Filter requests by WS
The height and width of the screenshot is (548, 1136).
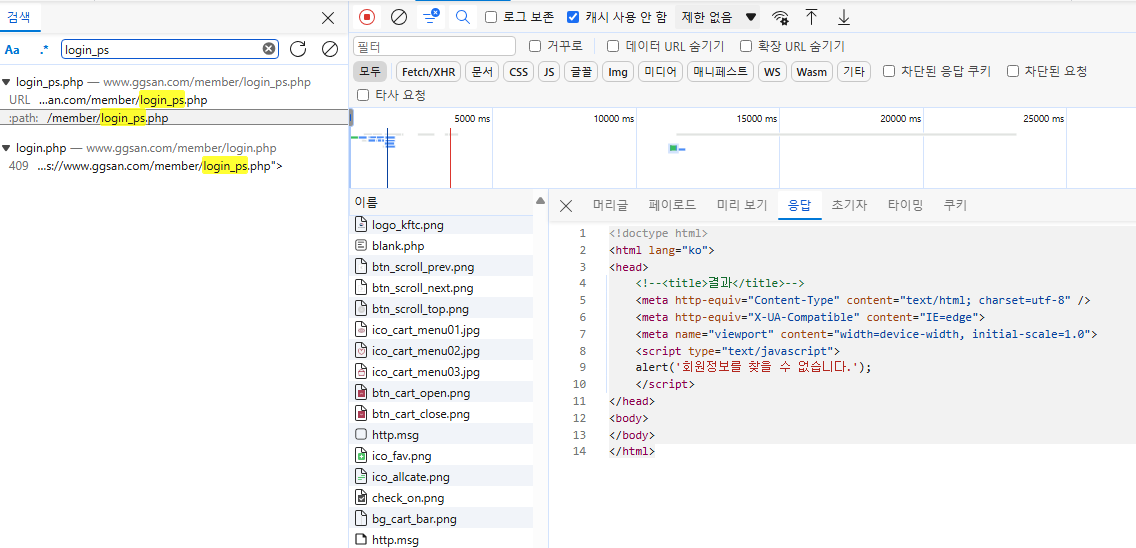772,71
